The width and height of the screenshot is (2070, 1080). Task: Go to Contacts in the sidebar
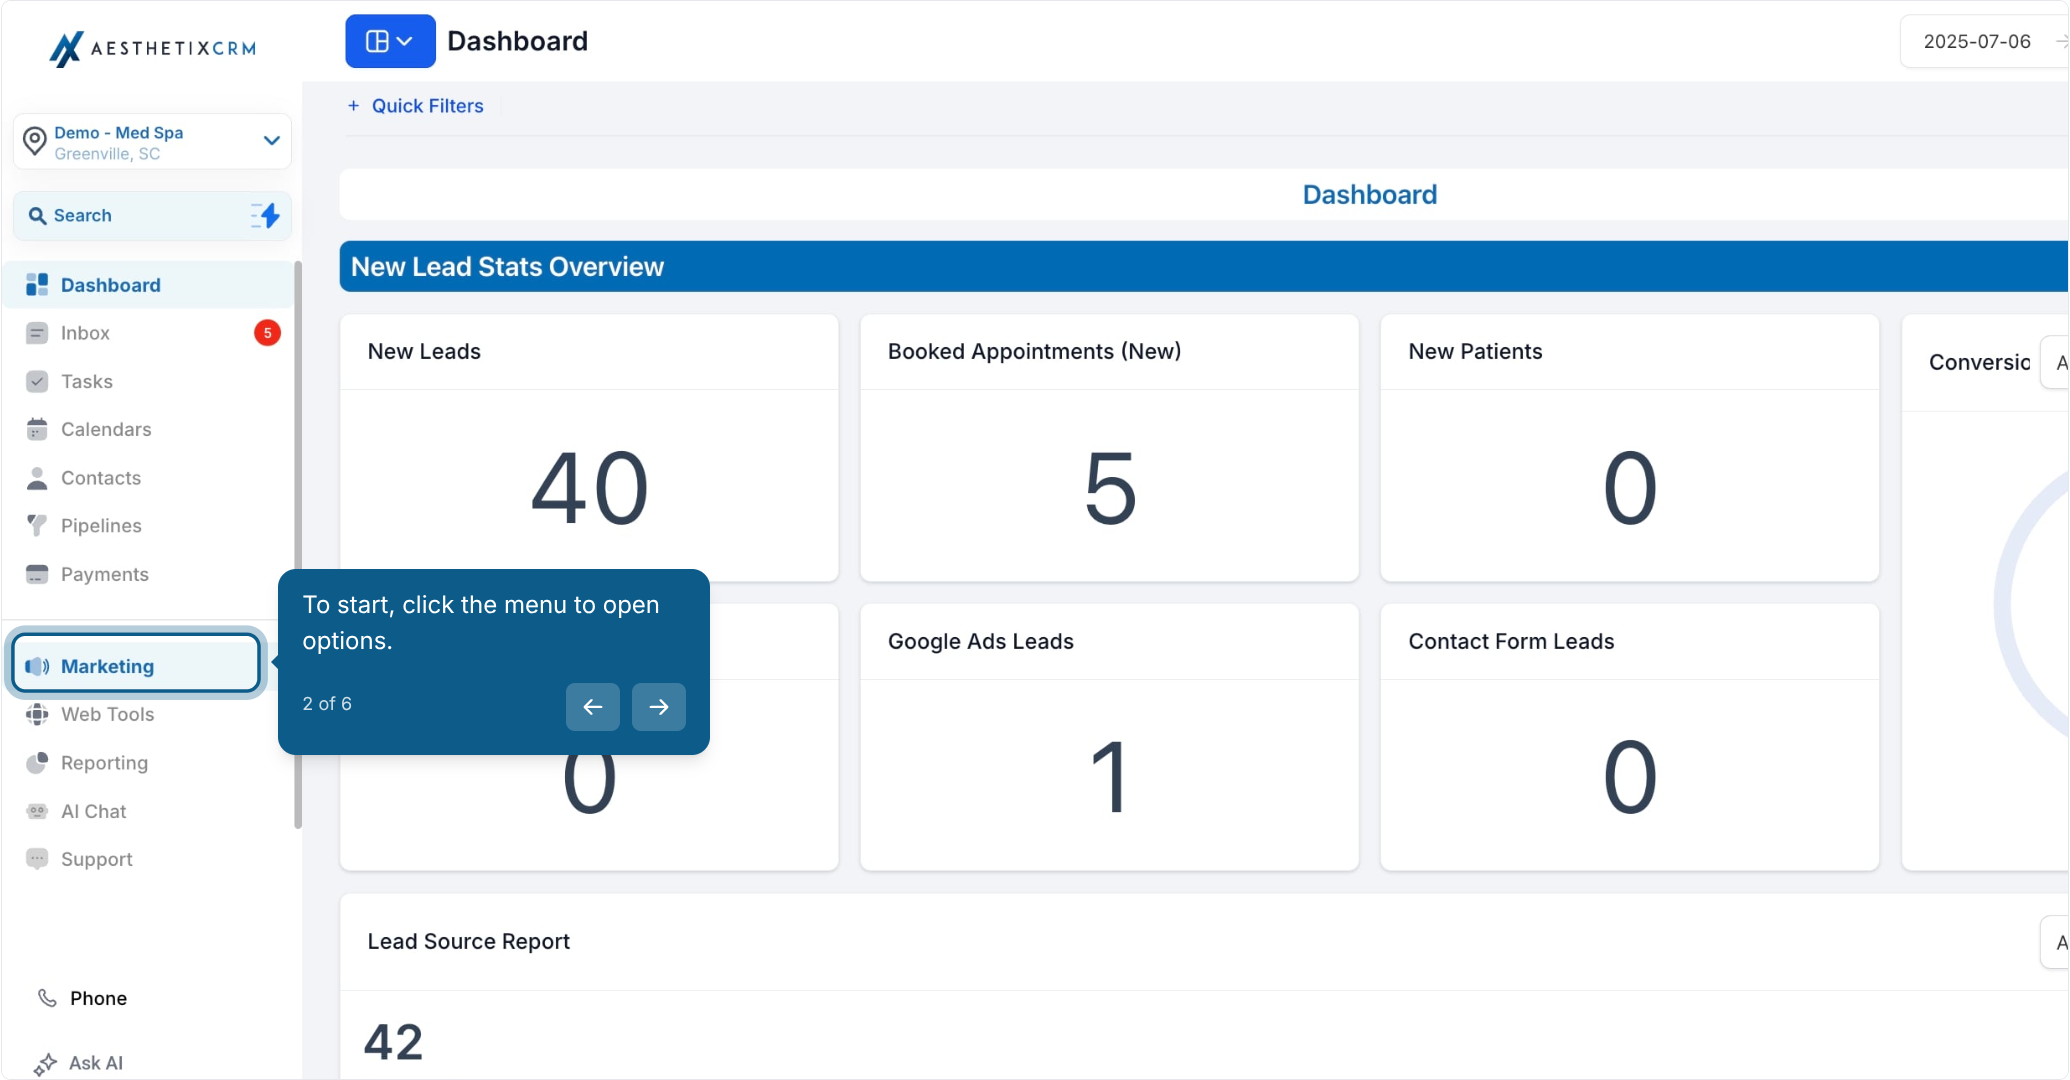tap(148, 478)
